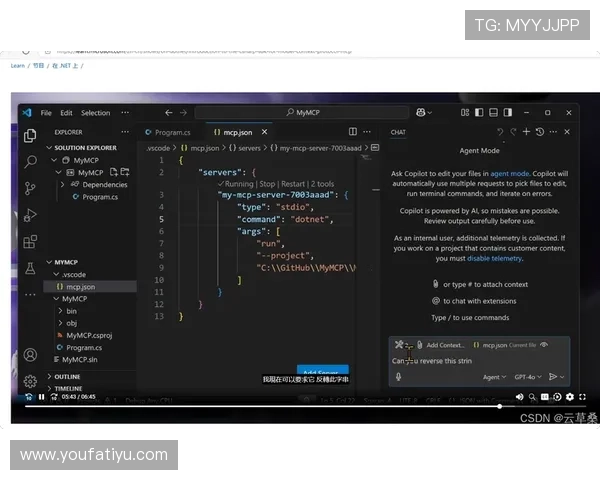Redo the last chat request
Image resolution: width=600 pixels, height=480 pixels.
click(x=513, y=132)
